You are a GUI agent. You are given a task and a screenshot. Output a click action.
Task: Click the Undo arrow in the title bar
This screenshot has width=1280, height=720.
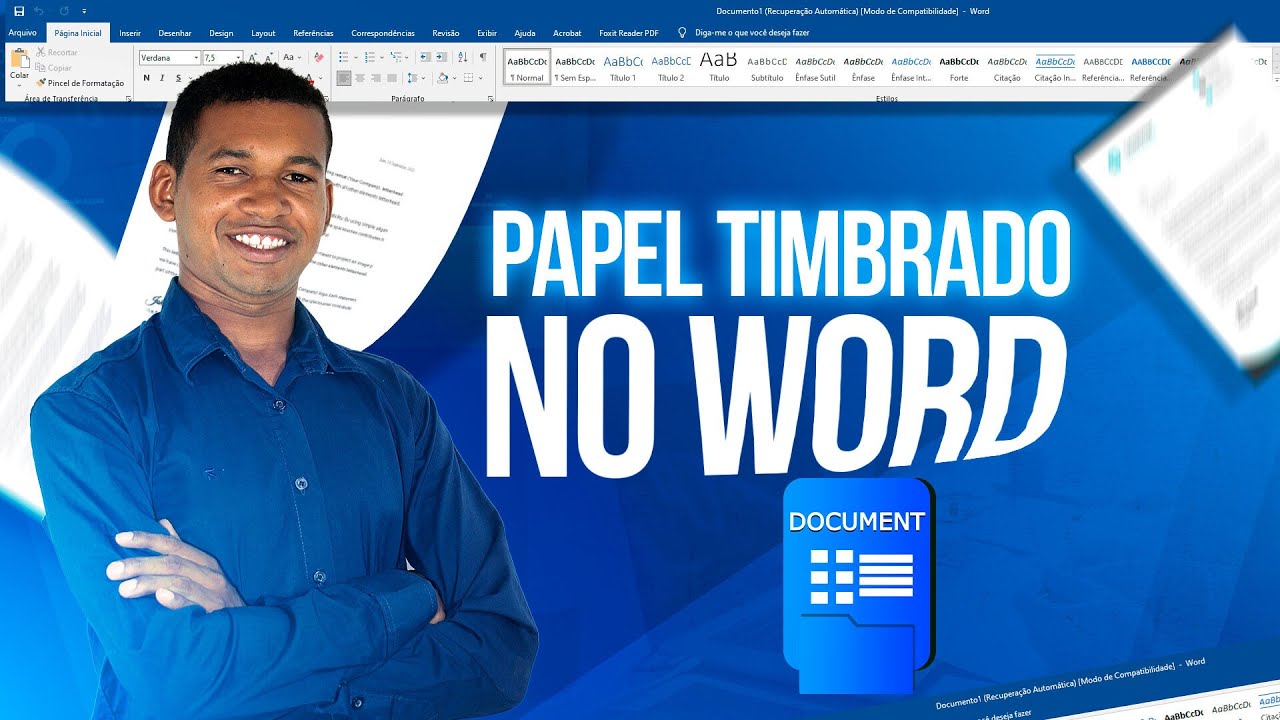pyautogui.click(x=41, y=11)
